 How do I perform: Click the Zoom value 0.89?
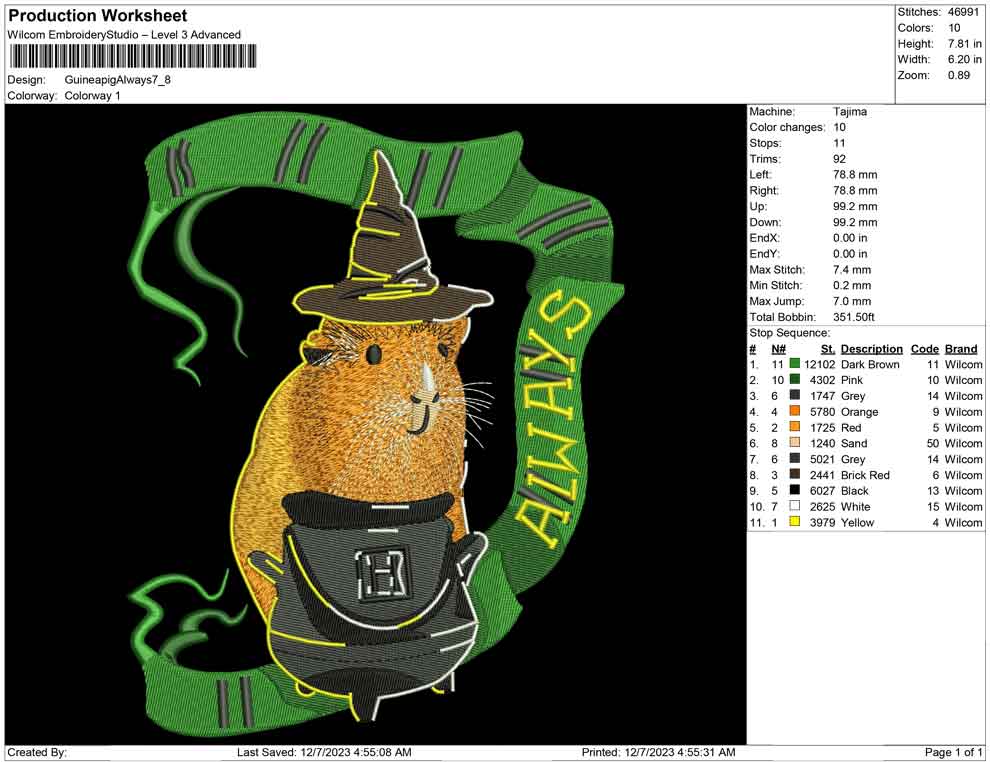click(958, 75)
